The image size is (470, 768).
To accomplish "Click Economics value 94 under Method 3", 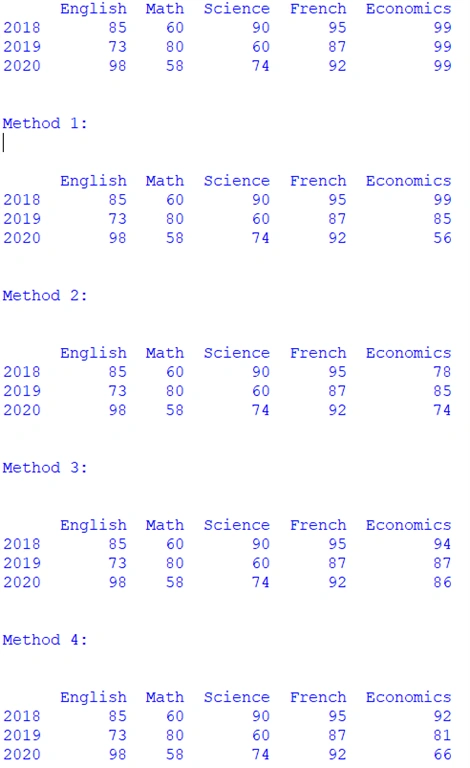I will (x=442, y=544).
